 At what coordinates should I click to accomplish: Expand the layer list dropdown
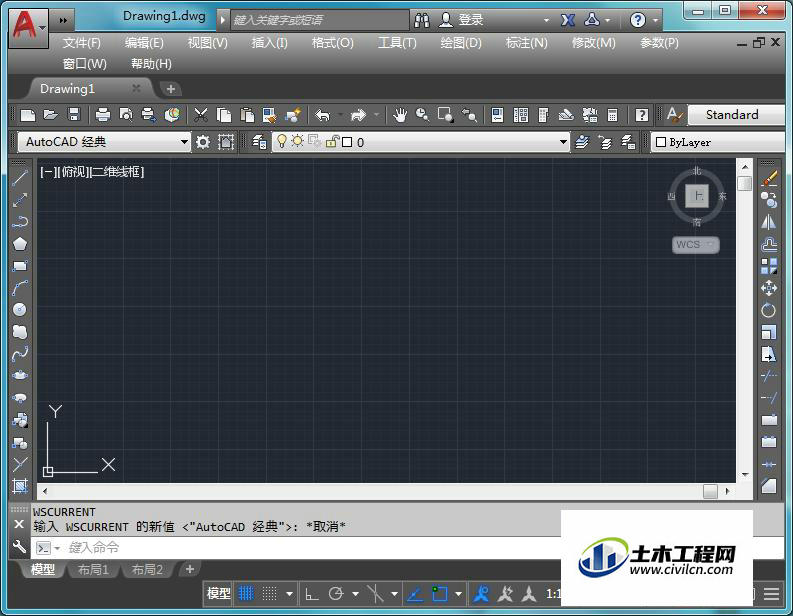point(563,142)
